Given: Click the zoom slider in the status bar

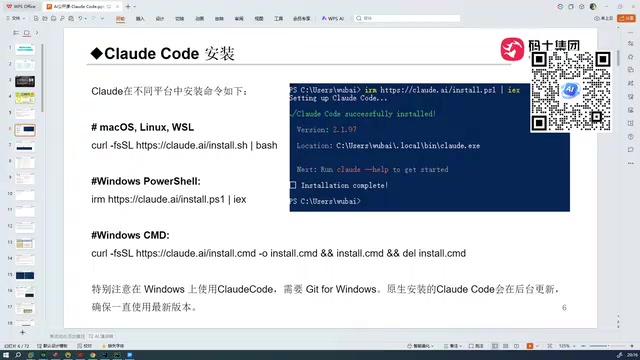Looking at the screenshot, I should click(x=607, y=346).
